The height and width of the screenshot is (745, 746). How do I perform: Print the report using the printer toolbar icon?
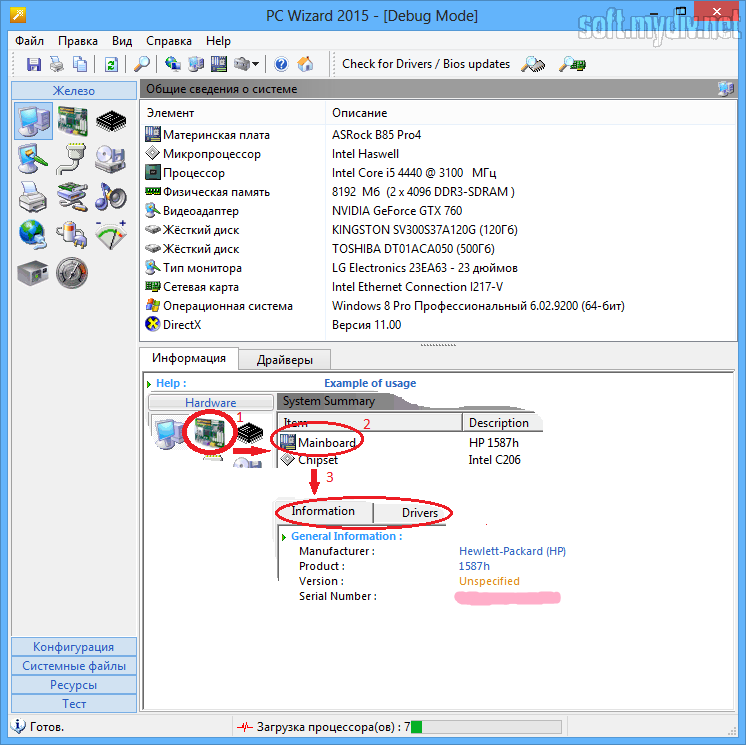click(57, 64)
